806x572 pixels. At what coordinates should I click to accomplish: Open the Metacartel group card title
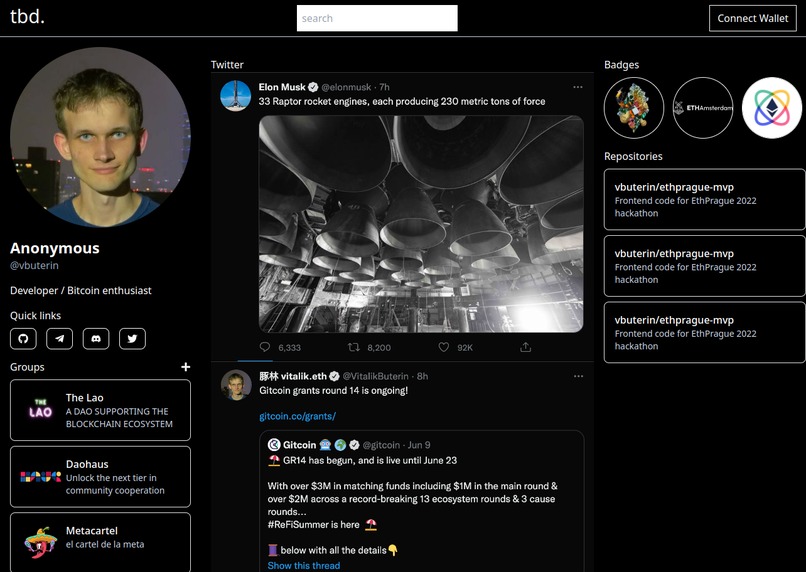(91, 530)
